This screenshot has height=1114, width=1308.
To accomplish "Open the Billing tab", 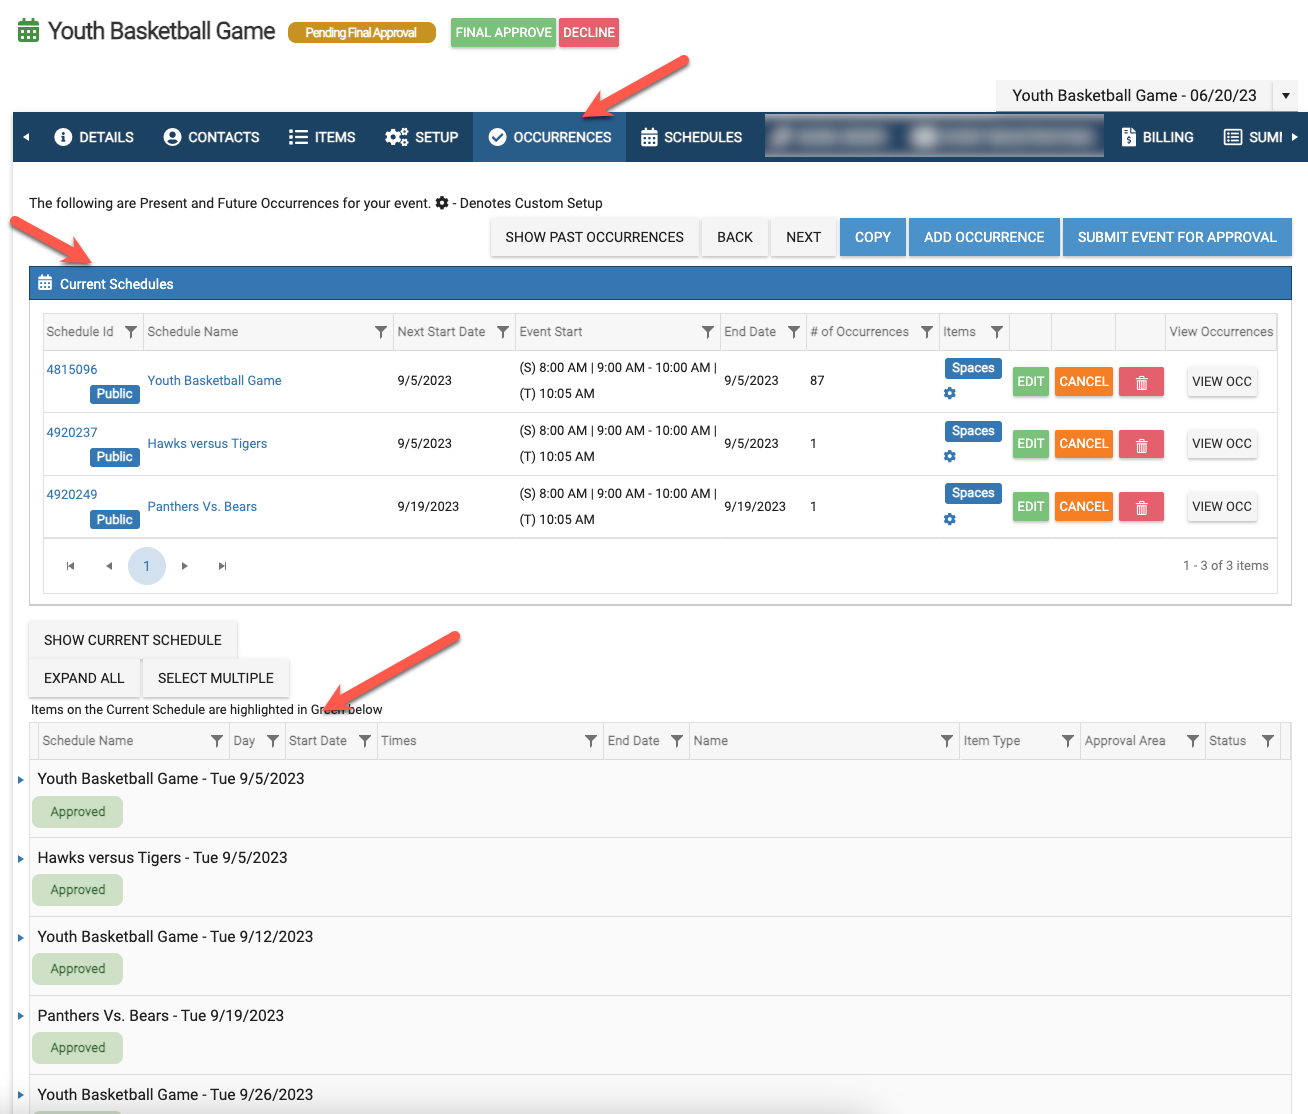I will pyautogui.click(x=1157, y=137).
